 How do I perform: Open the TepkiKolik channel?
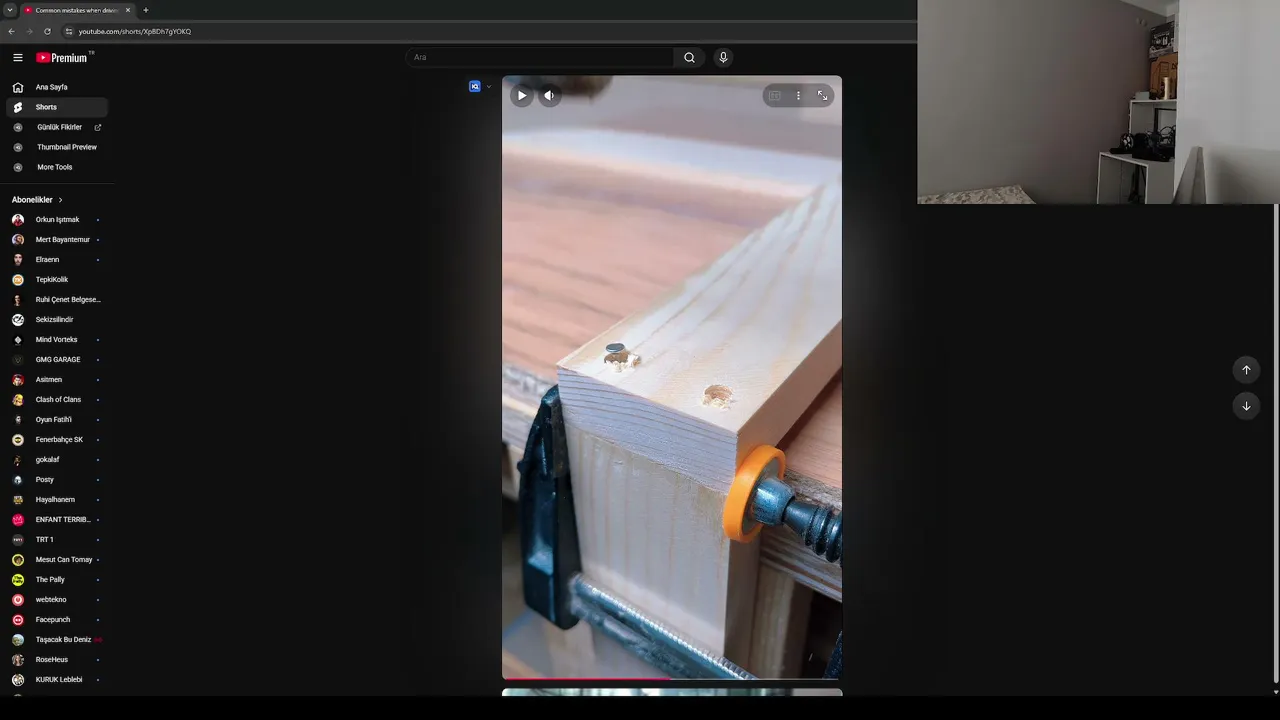pos(57,280)
